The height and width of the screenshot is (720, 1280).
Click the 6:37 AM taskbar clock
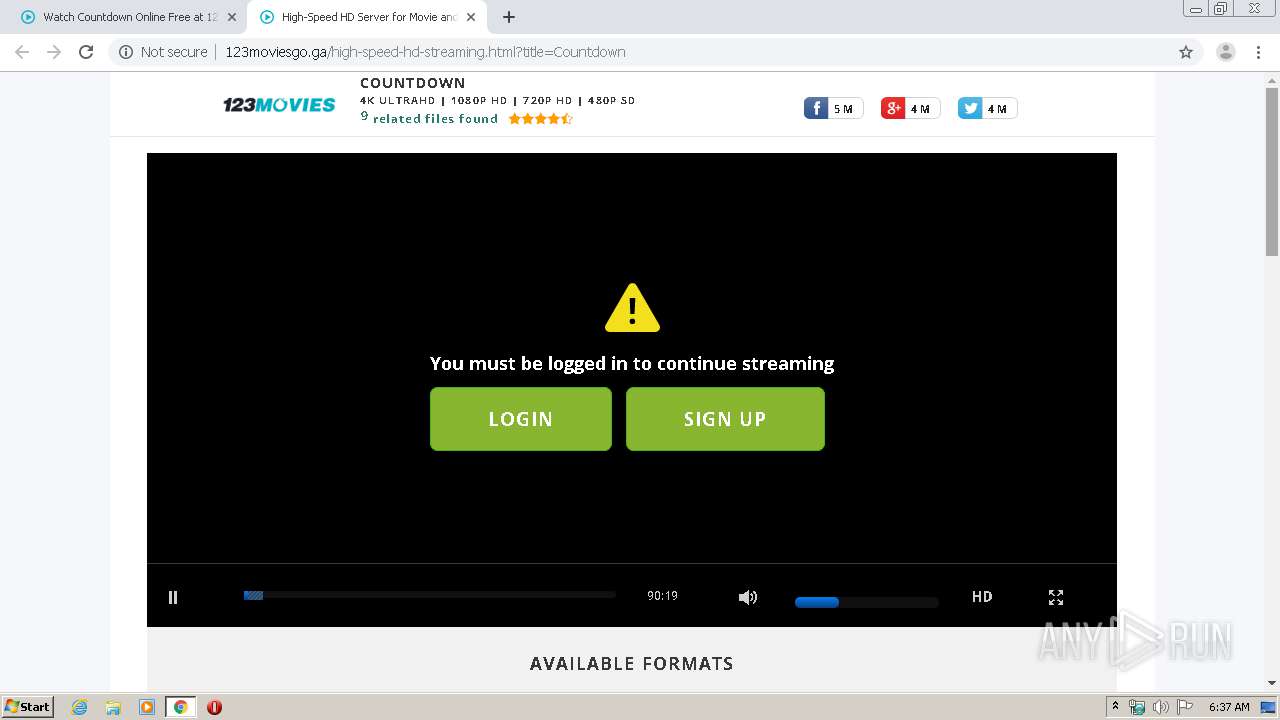[x=1229, y=707]
